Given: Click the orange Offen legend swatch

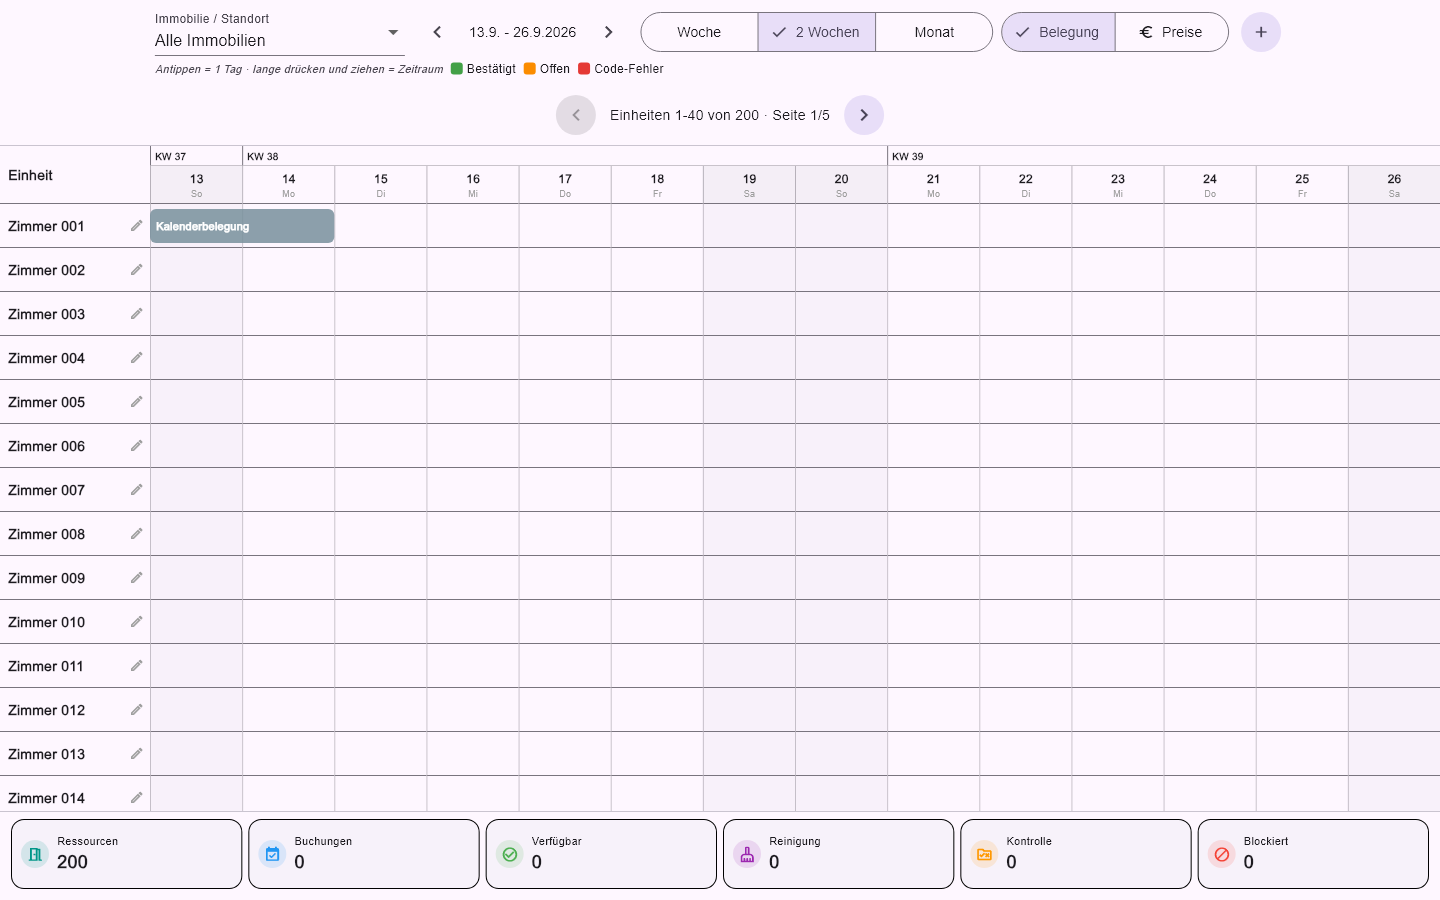Looking at the screenshot, I should click(x=530, y=69).
